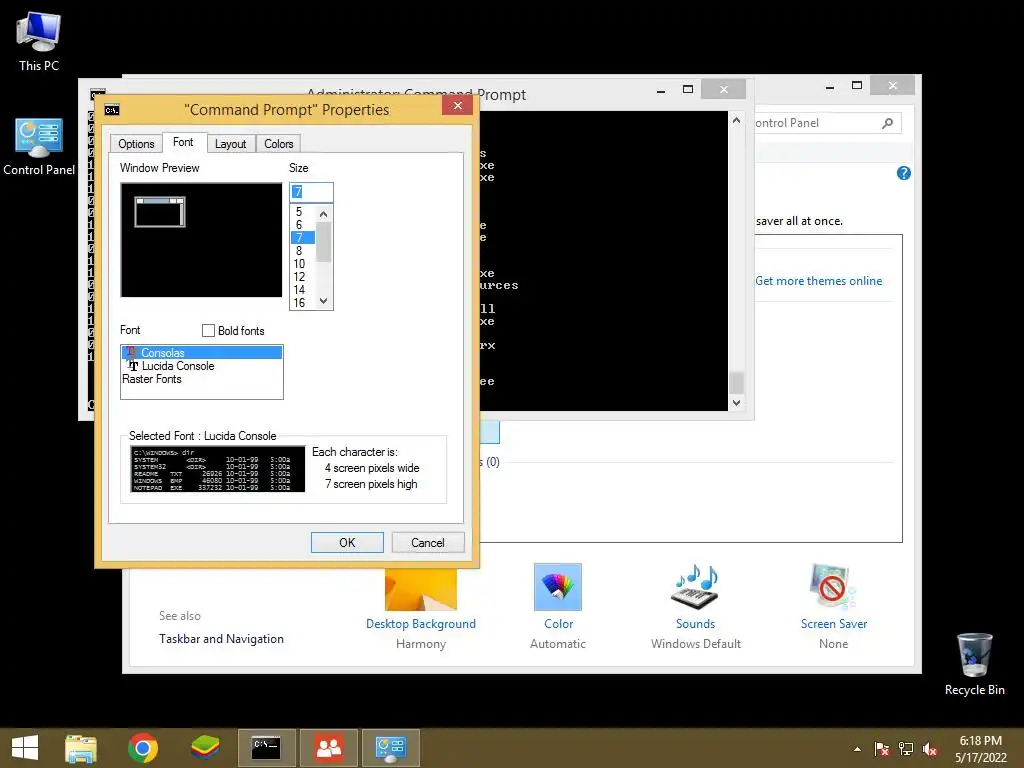This screenshot has height=768, width=1024.
Task: Minimize the Command Prompt window
Action: [661, 91]
